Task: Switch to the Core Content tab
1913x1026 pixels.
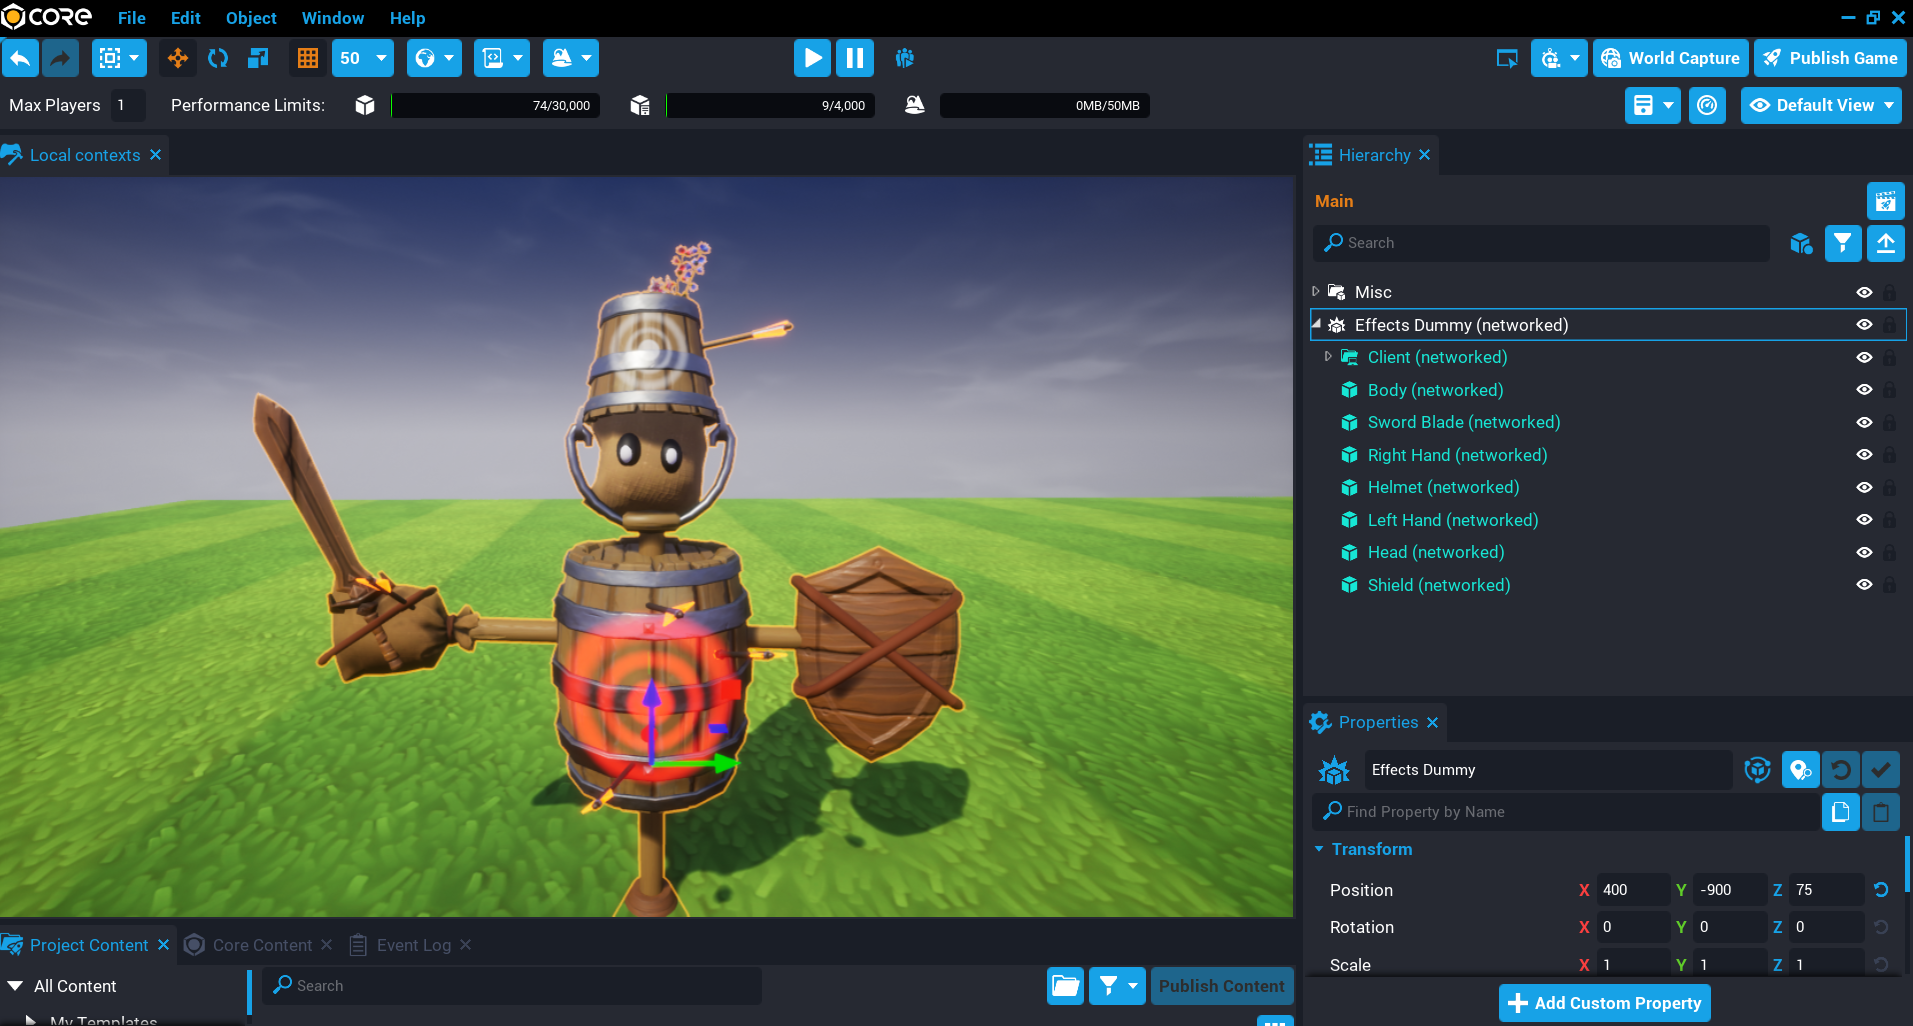Action: tap(262, 945)
